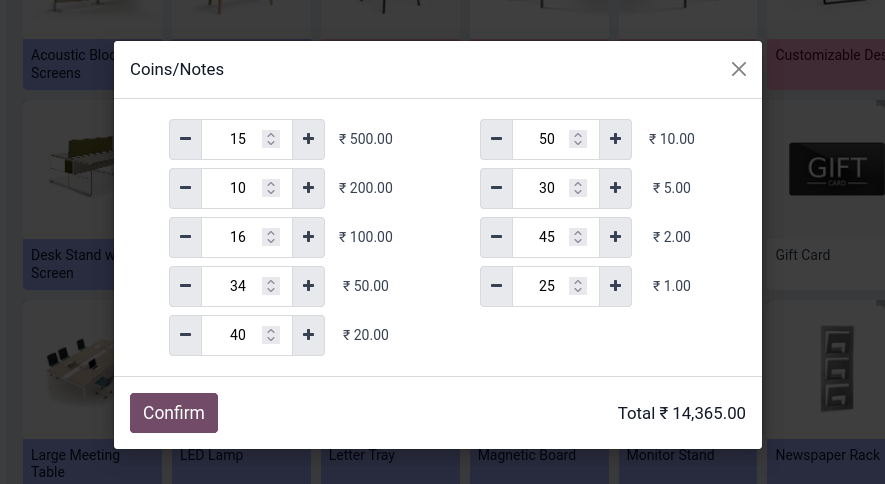This screenshot has width=885, height=484.
Task: Click minus icon for ₹ 500.00 notes
Action: [185, 139]
